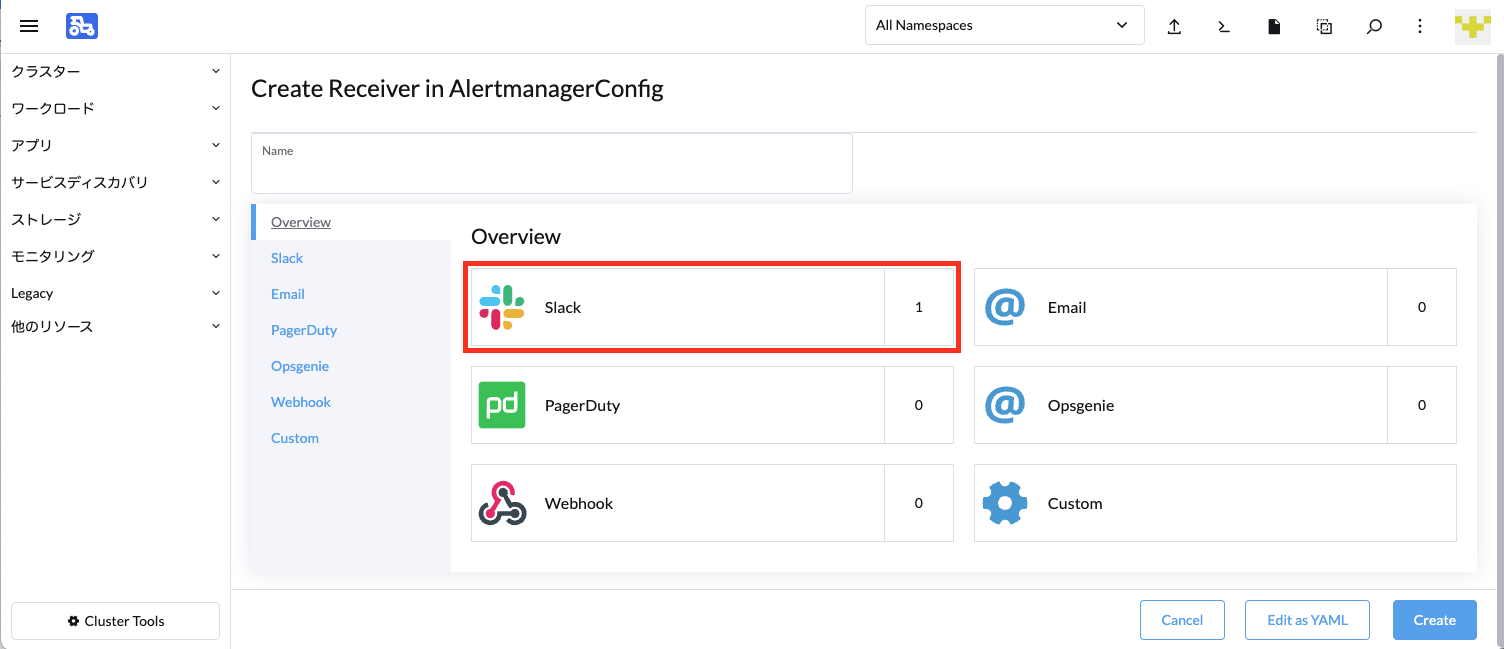The image size is (1504, 649).
Task: Open the three-dot more options menu
Action: pos(1420,27)
